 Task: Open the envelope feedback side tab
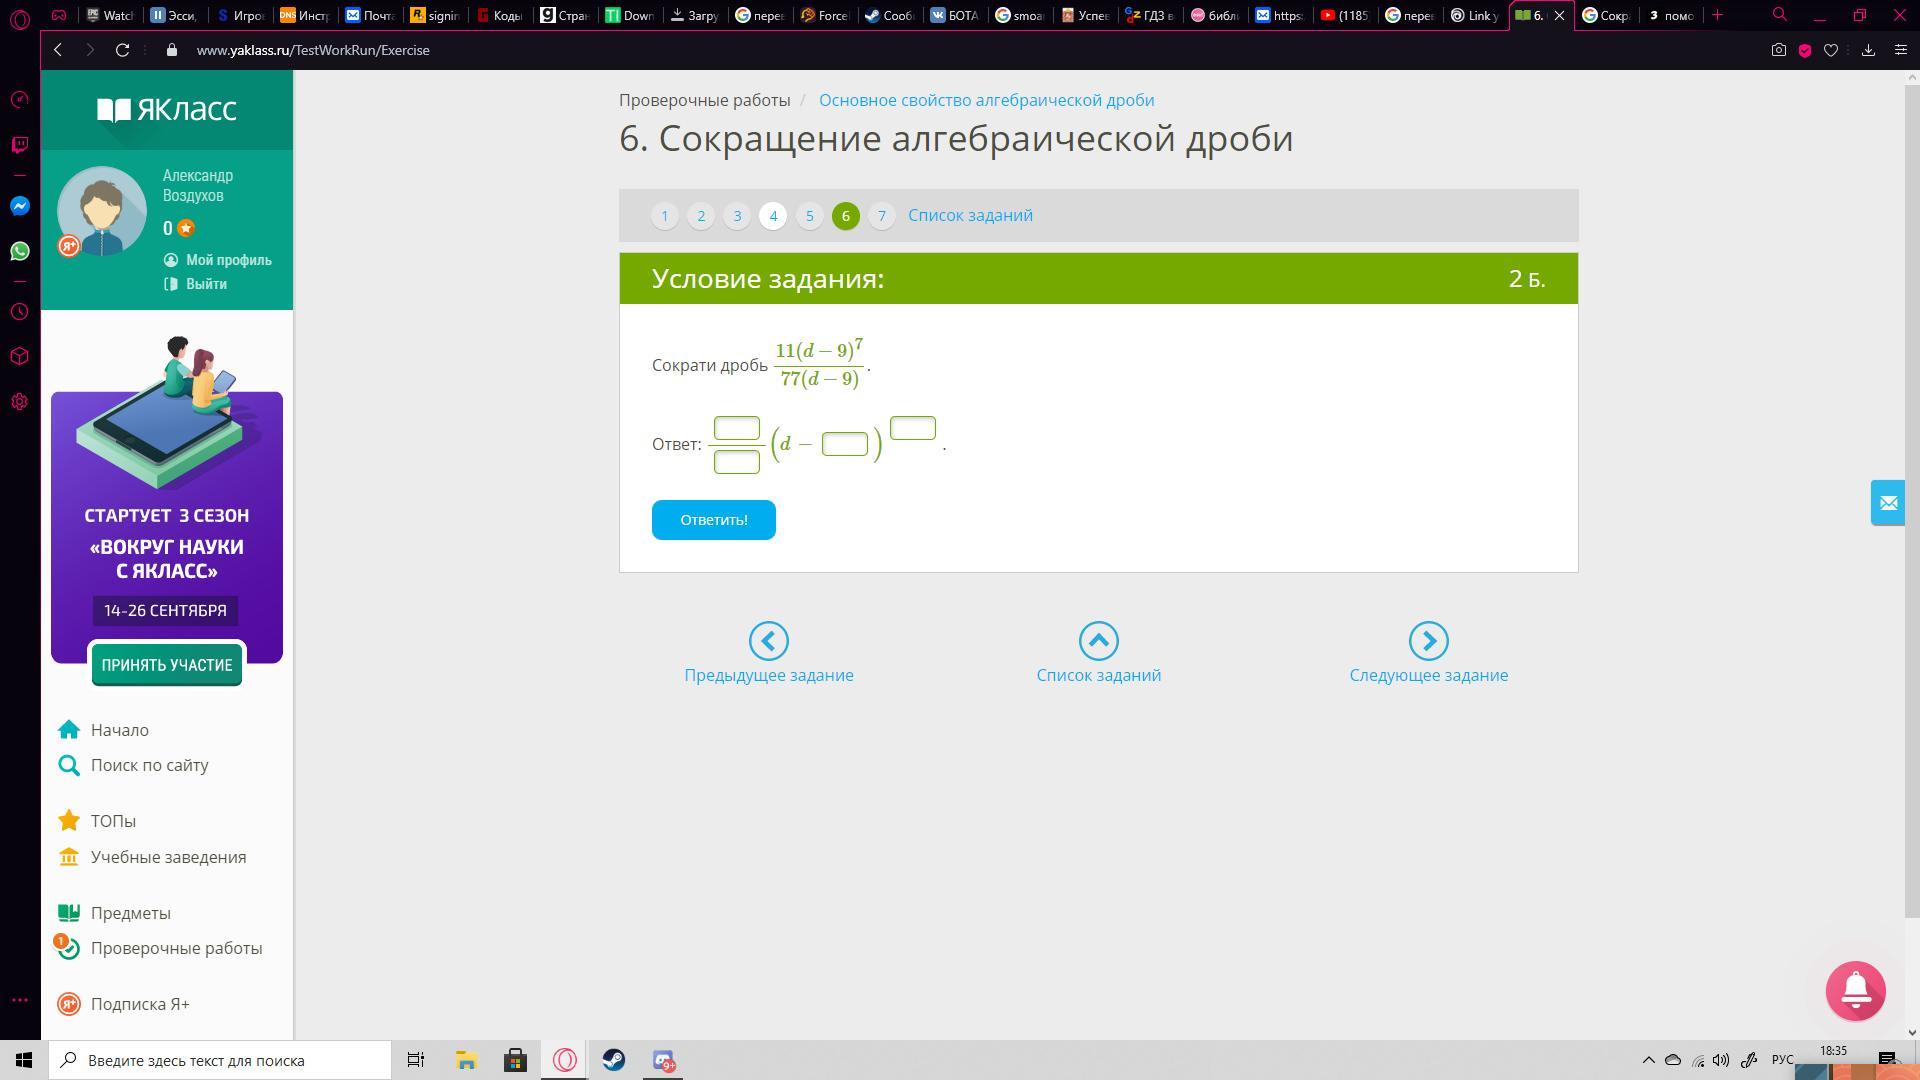[x=1887, y=503]
